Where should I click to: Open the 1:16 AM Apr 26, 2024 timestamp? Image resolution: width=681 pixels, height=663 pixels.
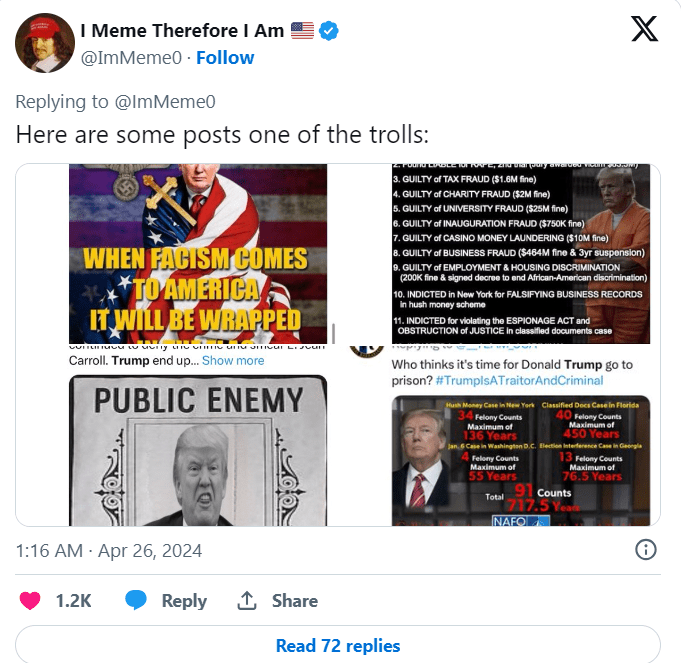click(109, 551)
